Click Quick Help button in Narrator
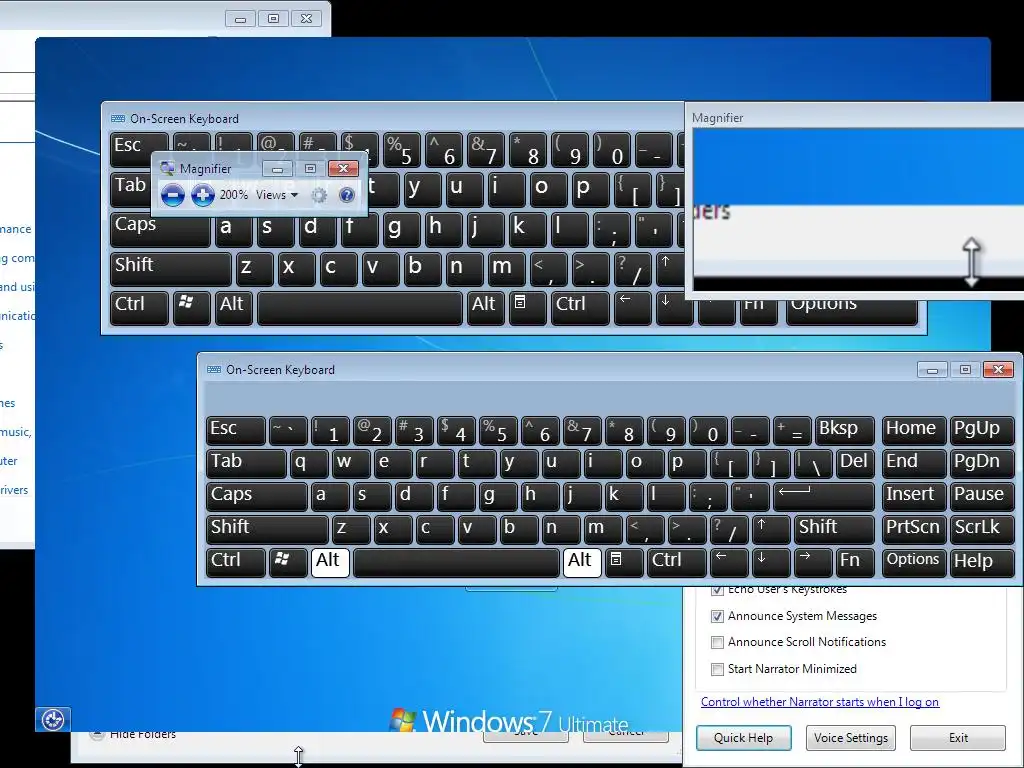The height and width of the screenshot is (768, 1024). 743,738
